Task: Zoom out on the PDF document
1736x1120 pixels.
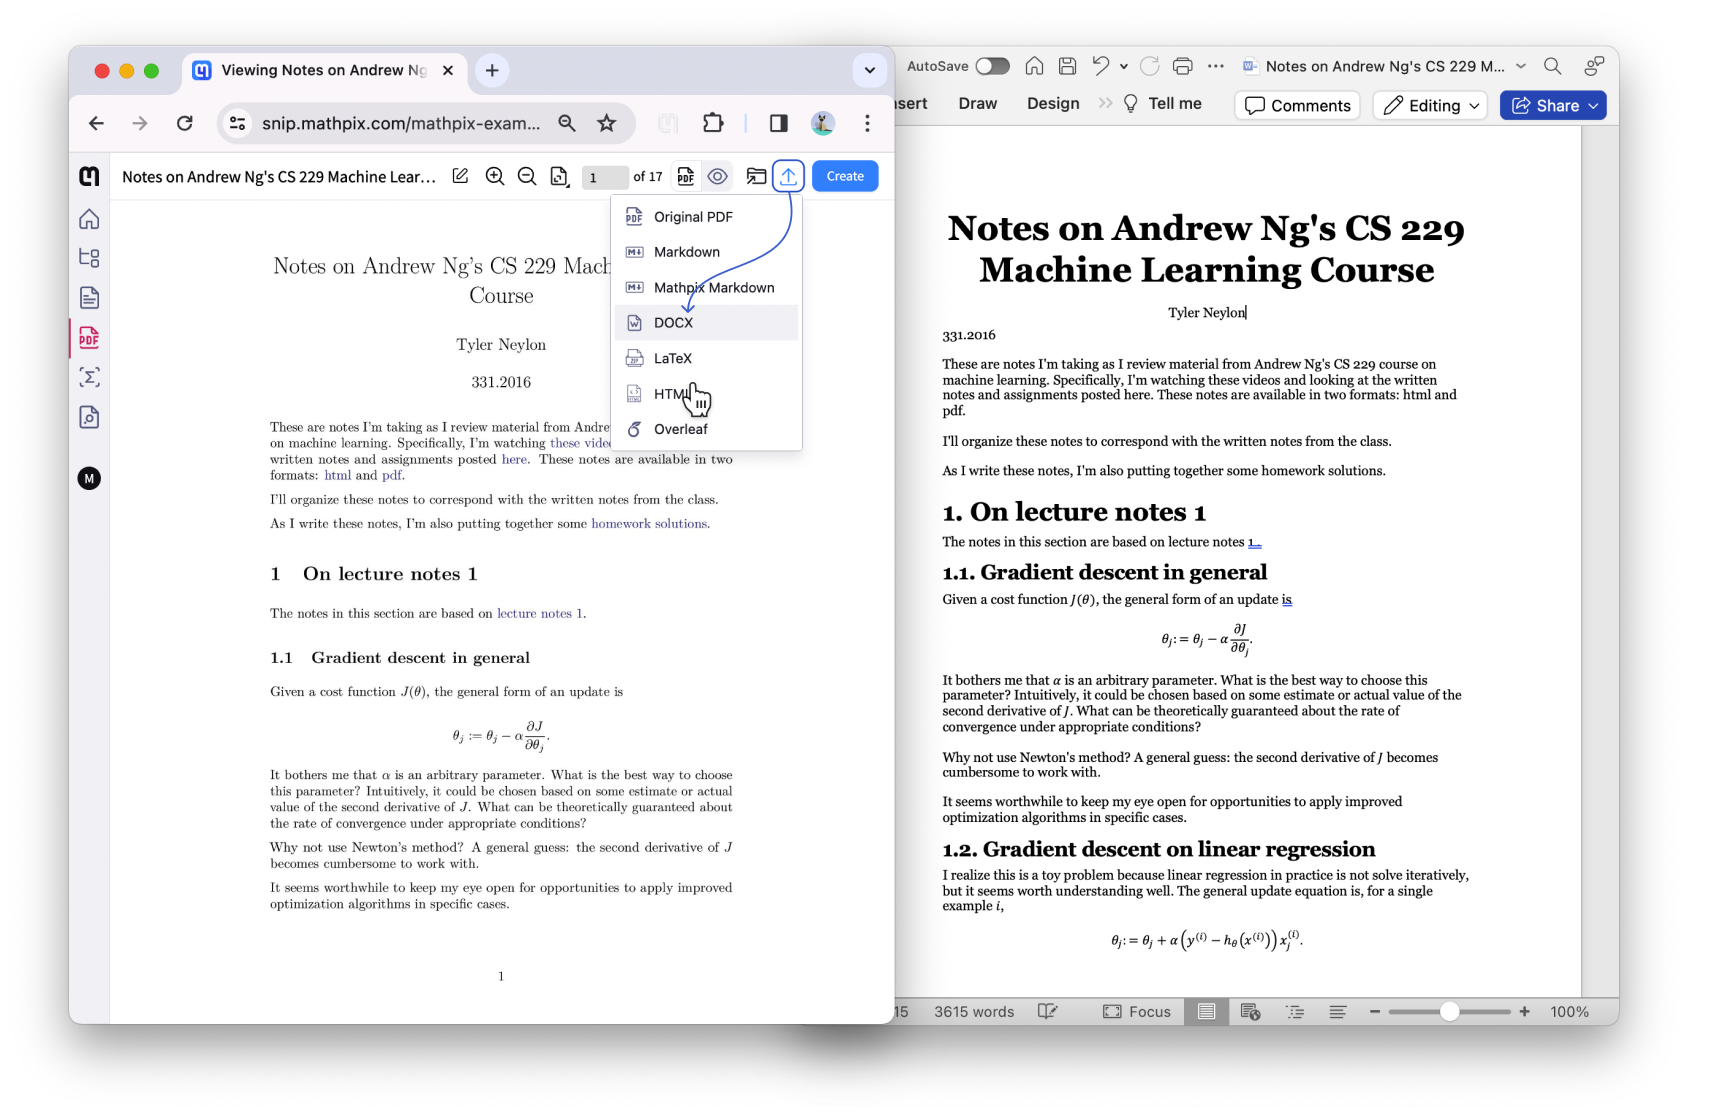Action: 527,175
